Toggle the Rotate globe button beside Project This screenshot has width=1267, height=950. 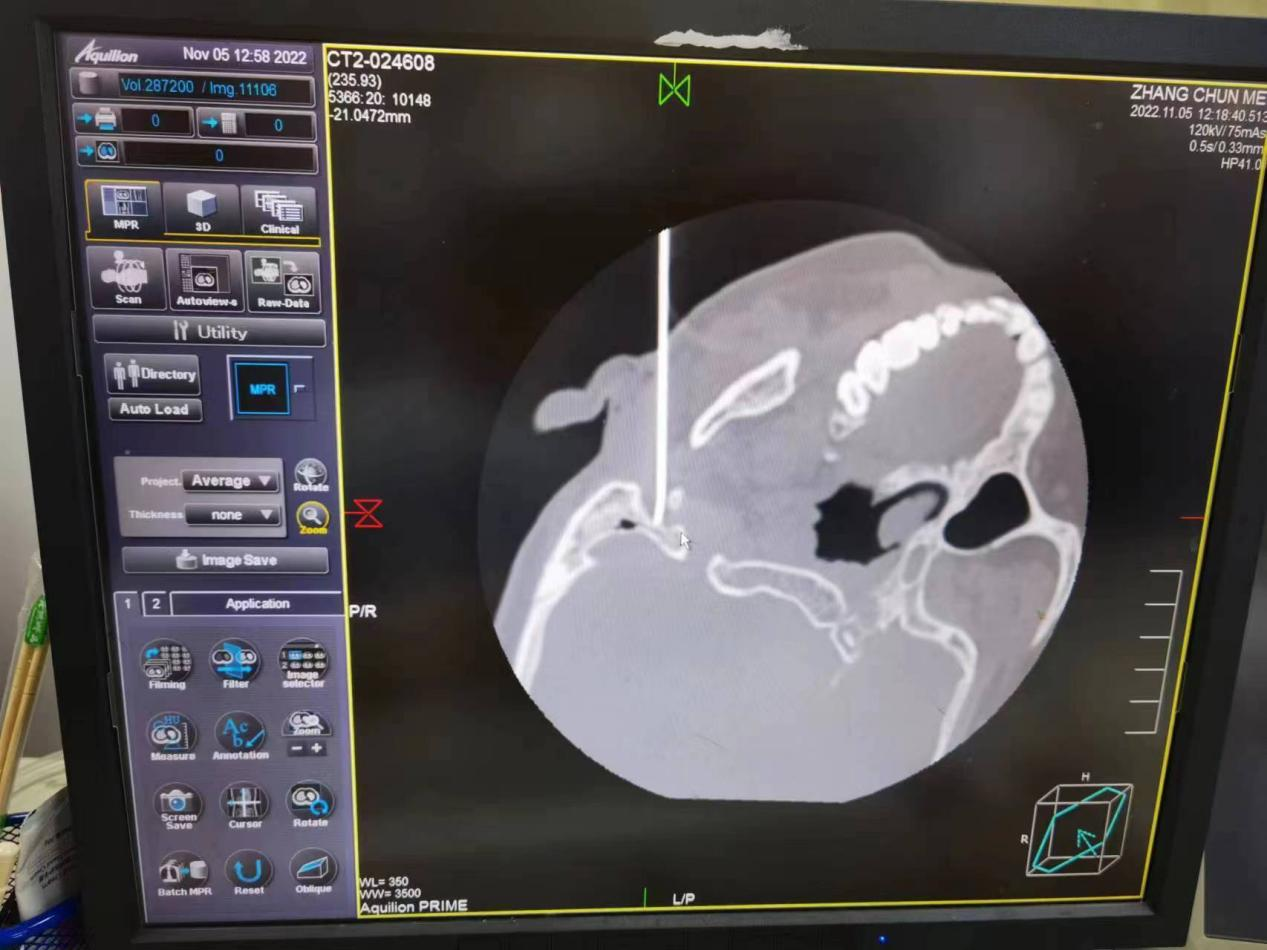point(311,473)
